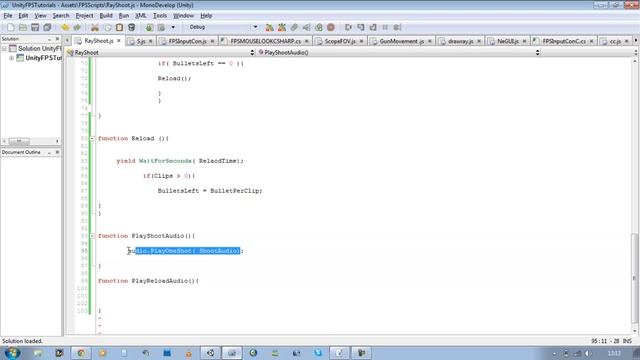The width and height of the screenshot is (640, 360).
Task: Click the New File toolbar icon
Action: 11,27
